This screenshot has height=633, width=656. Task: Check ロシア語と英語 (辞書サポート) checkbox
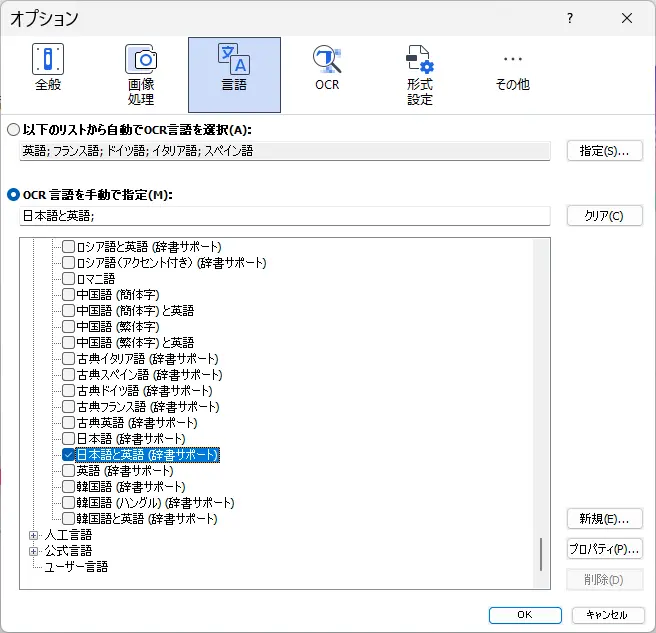click(68, 246)
